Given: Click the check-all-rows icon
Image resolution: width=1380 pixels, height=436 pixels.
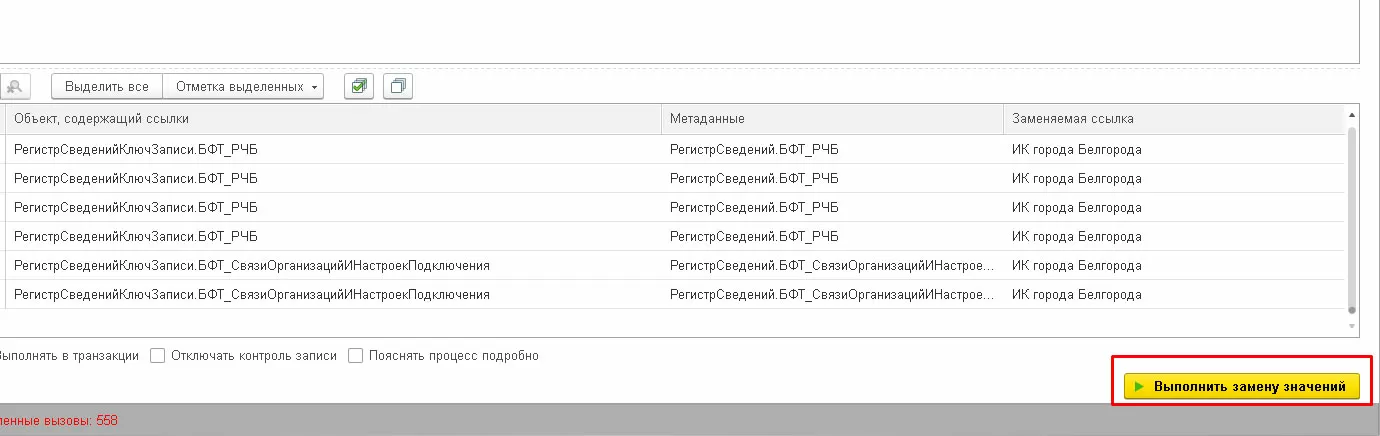Looking at the screenshot, I should click(358, 87).
